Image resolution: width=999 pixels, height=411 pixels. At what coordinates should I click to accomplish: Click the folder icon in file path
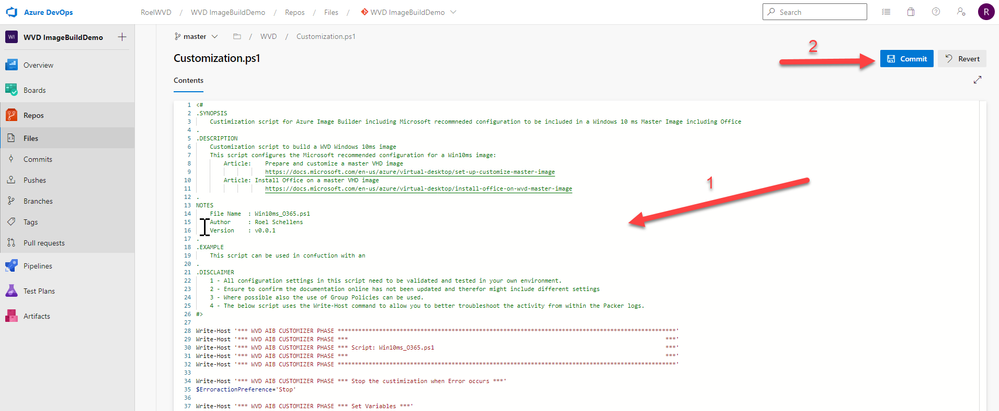(x=236, y=36)
